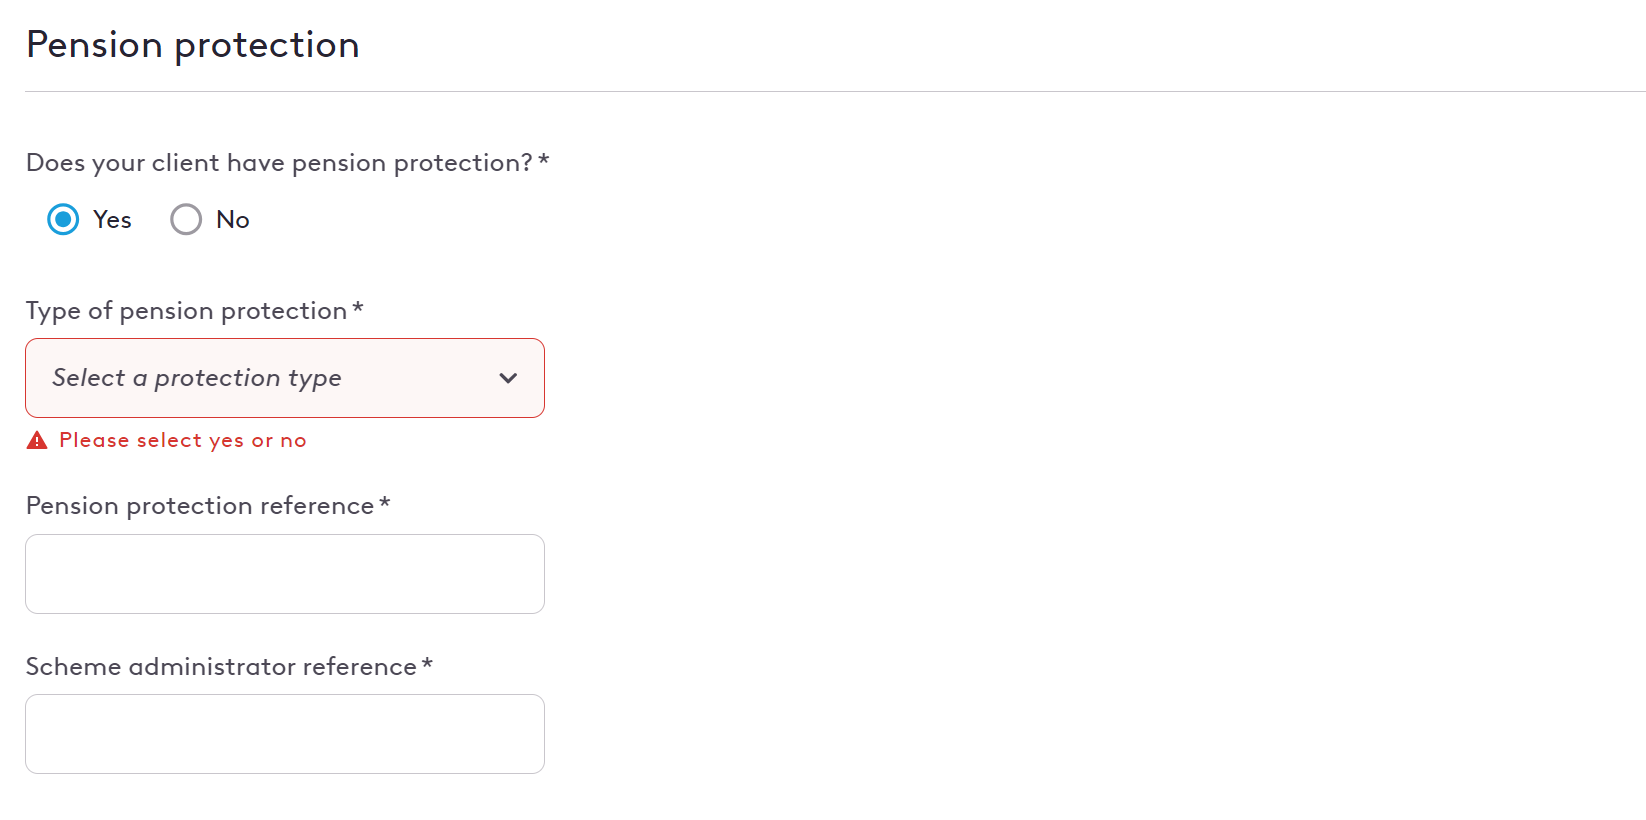The width and height of the screenshot is (1646, 820).
Task: Click the 'Type of pension protection' label
Action: pyautogui.click(x=186, y=311)
